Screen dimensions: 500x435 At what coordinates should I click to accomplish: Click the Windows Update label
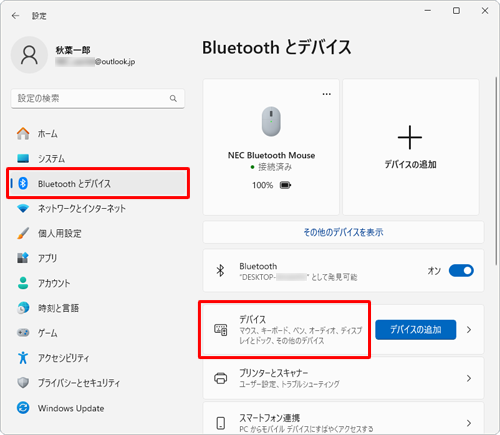point(71,408)
